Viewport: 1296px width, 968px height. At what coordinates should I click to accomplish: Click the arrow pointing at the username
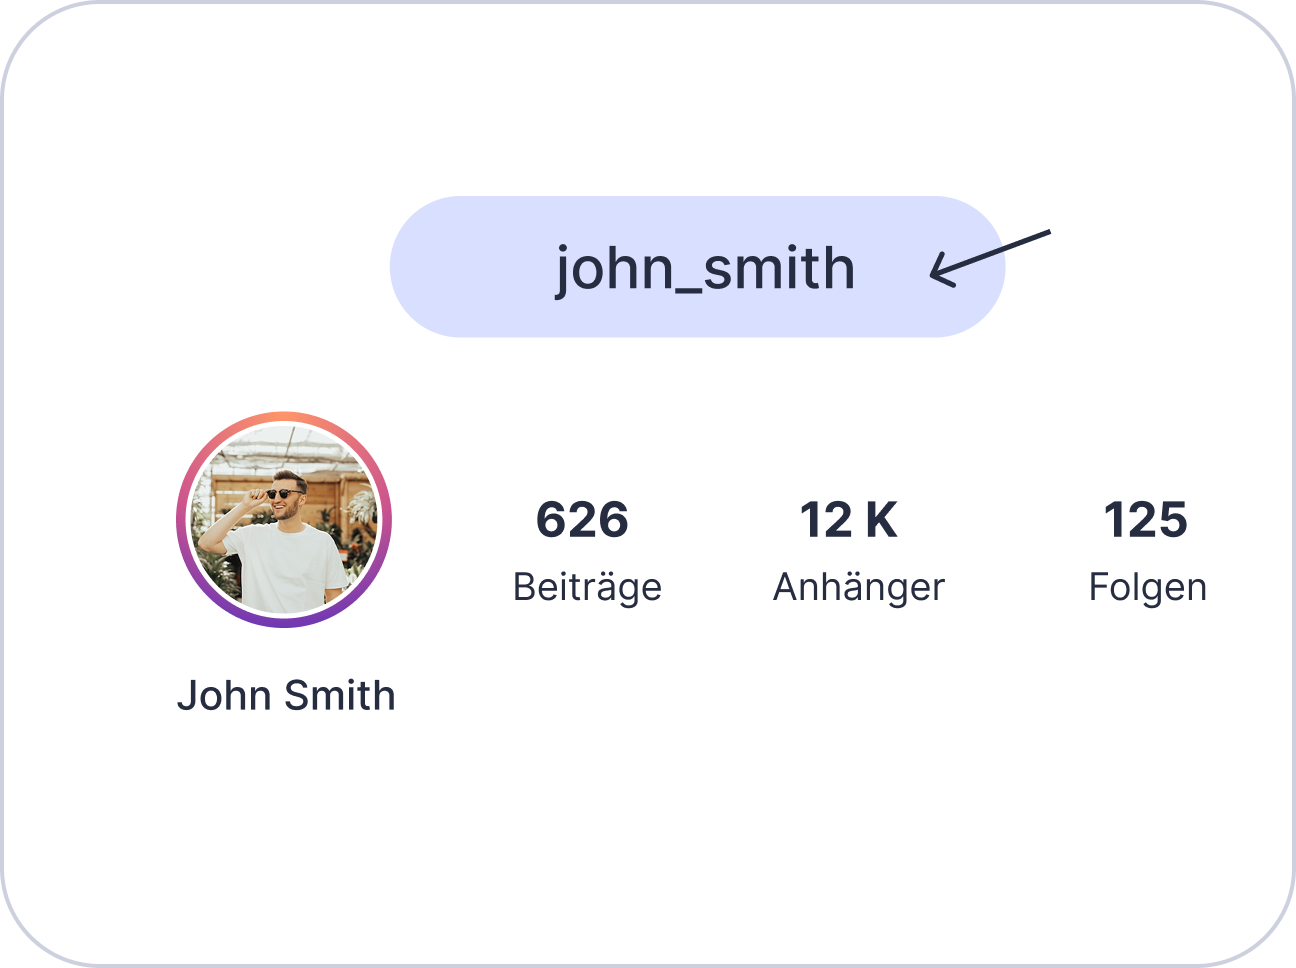coord(990,254)
